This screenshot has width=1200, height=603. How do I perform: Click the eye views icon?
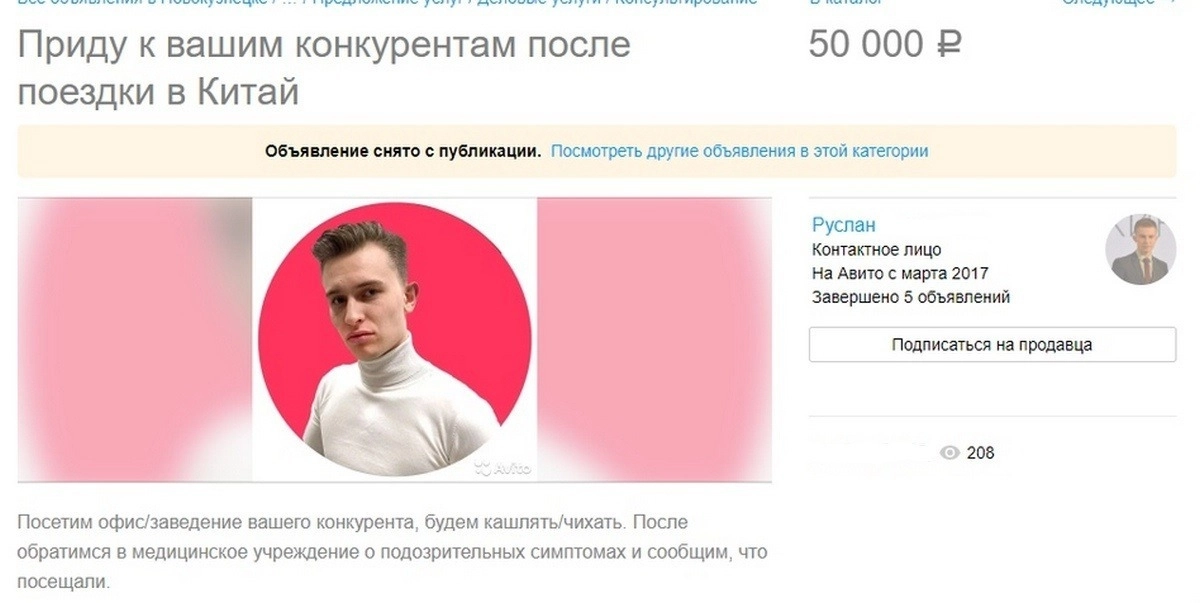tap(950, 453)
